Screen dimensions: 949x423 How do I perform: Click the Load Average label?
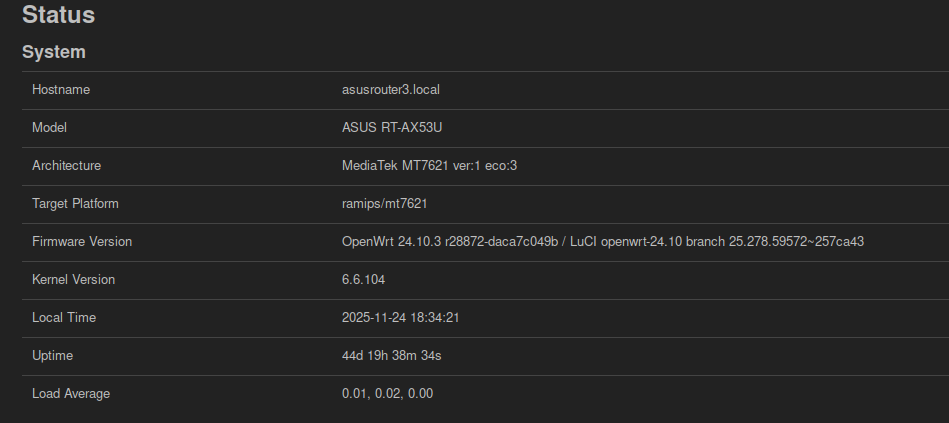click(x=71, y=394)
